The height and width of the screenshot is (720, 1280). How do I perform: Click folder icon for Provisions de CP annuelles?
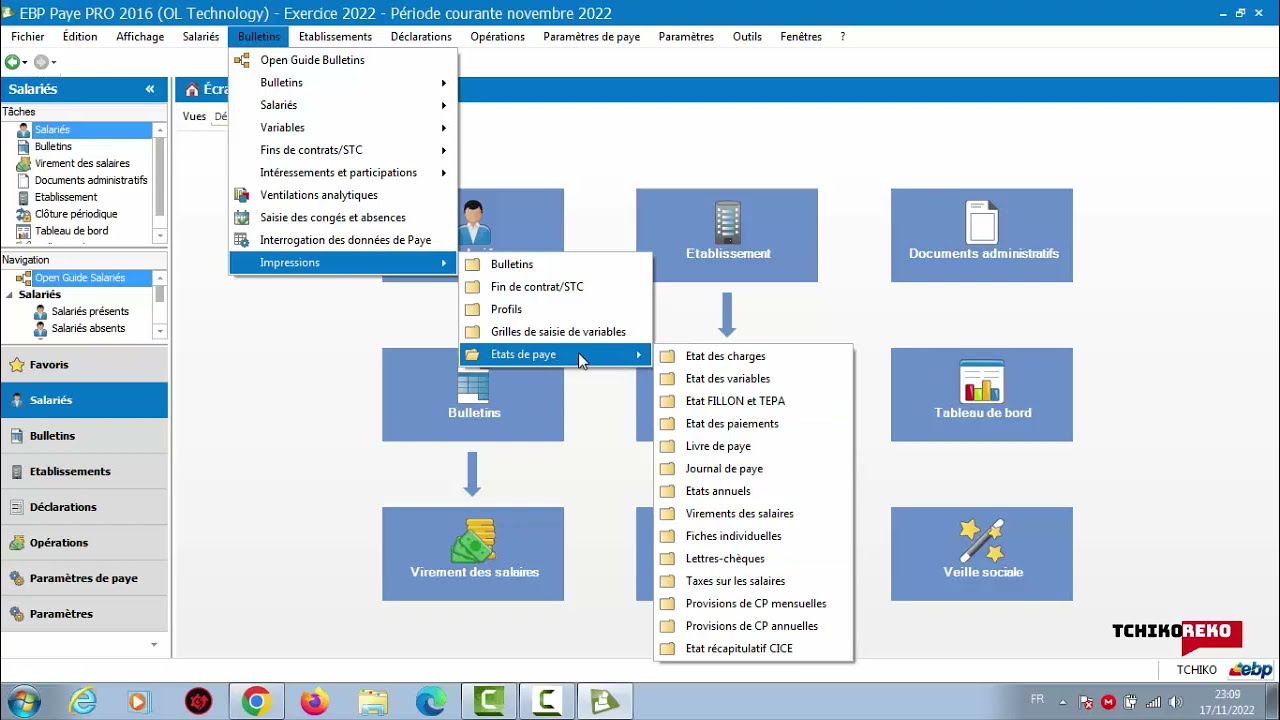pyautogui.click(x=667, y=626)
